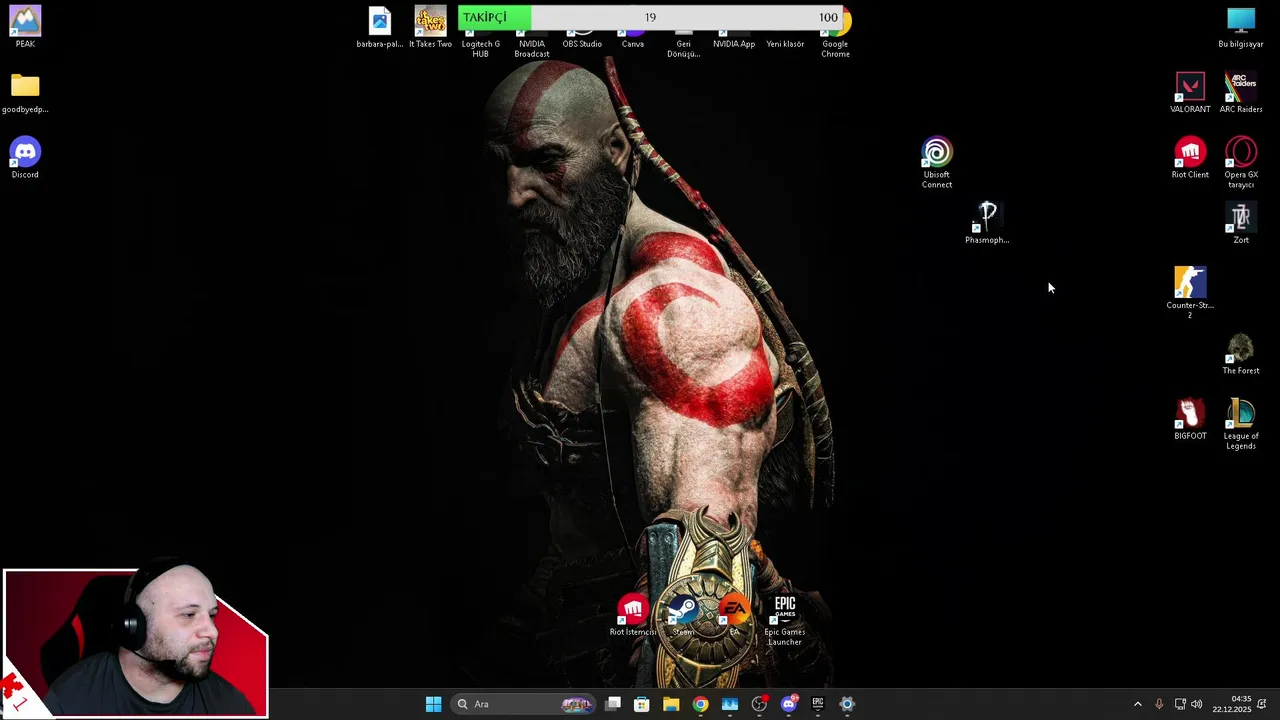
Task: Click the Ara search box in taskbar
Action: coord(524,704)
